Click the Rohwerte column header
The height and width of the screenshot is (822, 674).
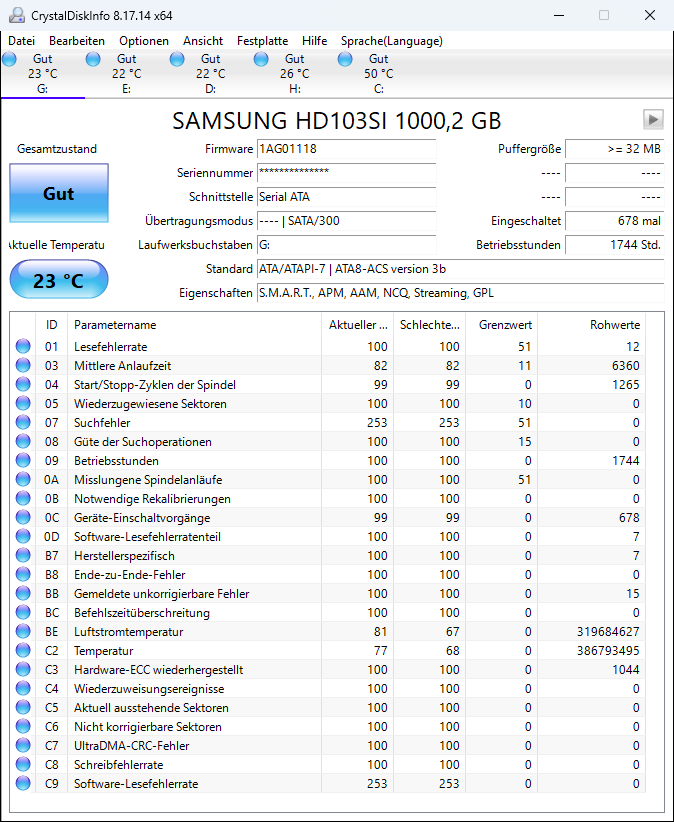pyautogui.click(x=592, y=325)
